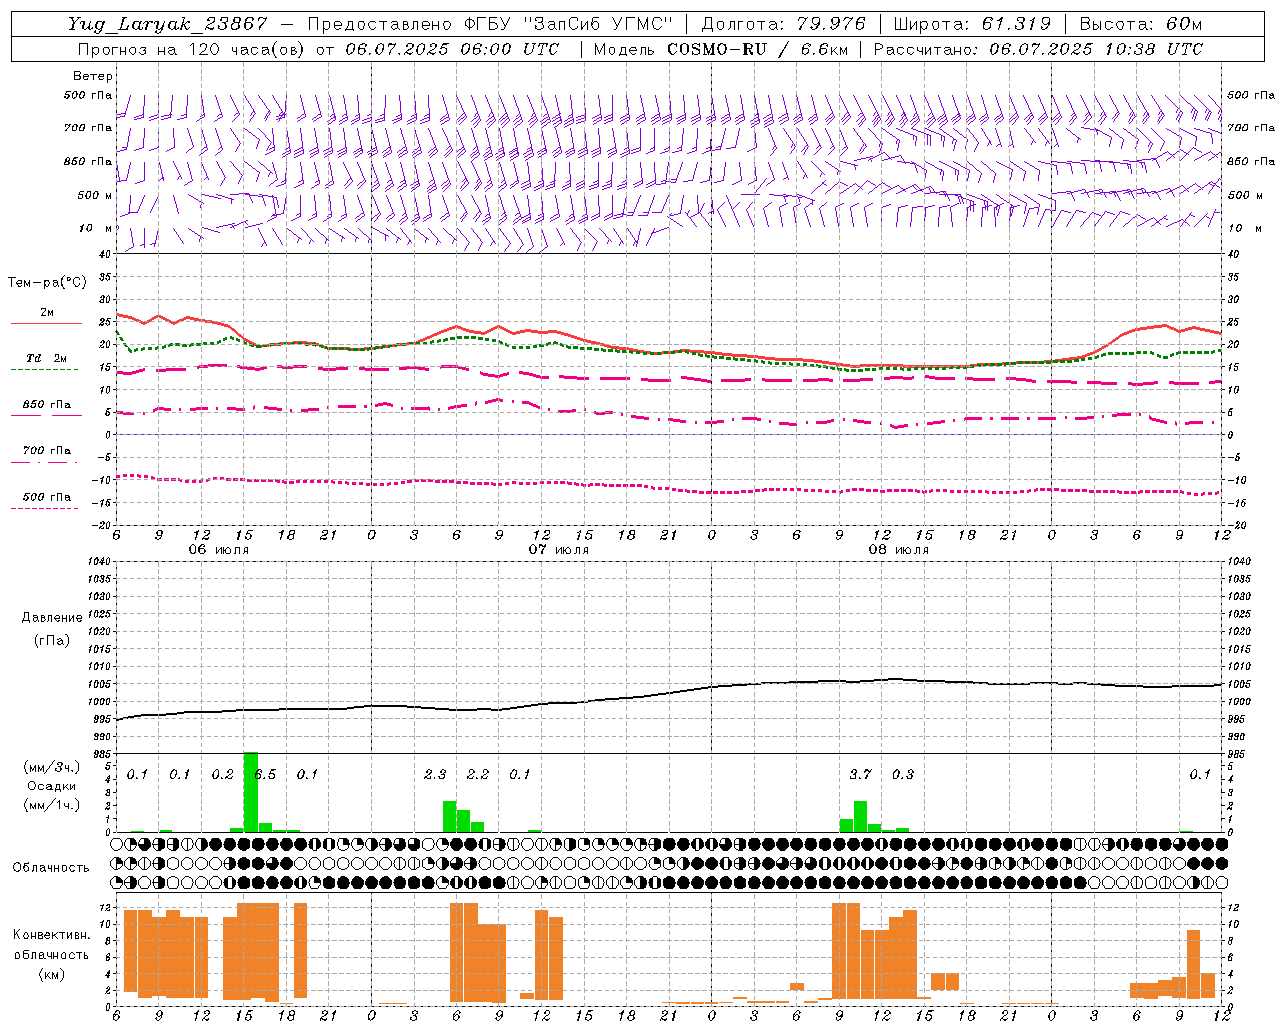Select the 06 июля date label
This screenshot has height=1024, width=1280.
(x=219, y=550)
